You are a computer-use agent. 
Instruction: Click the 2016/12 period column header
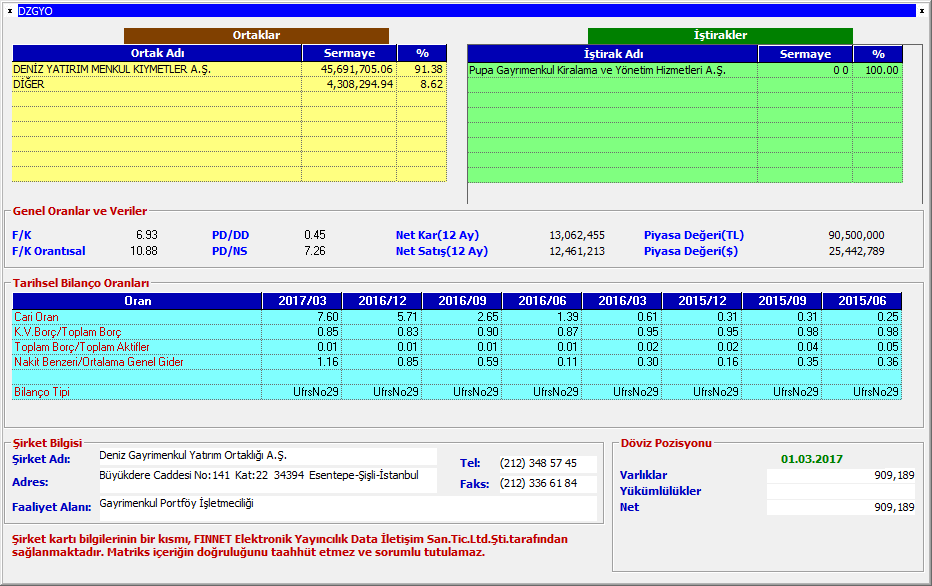[x=382, y=301]
